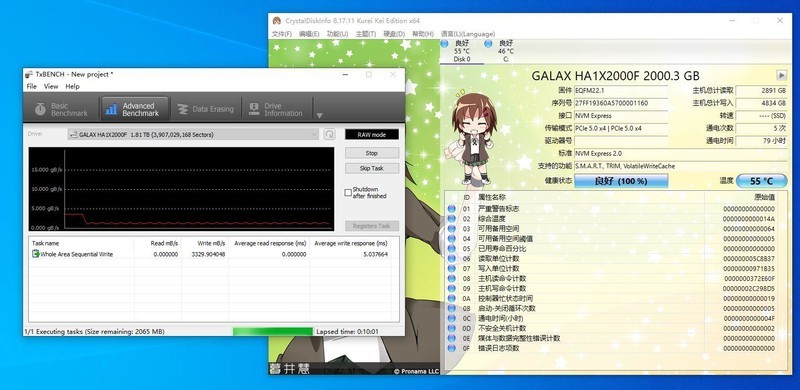
Task: Click status circle for attribute 01 严重警告标志
Action: point(452,209)
